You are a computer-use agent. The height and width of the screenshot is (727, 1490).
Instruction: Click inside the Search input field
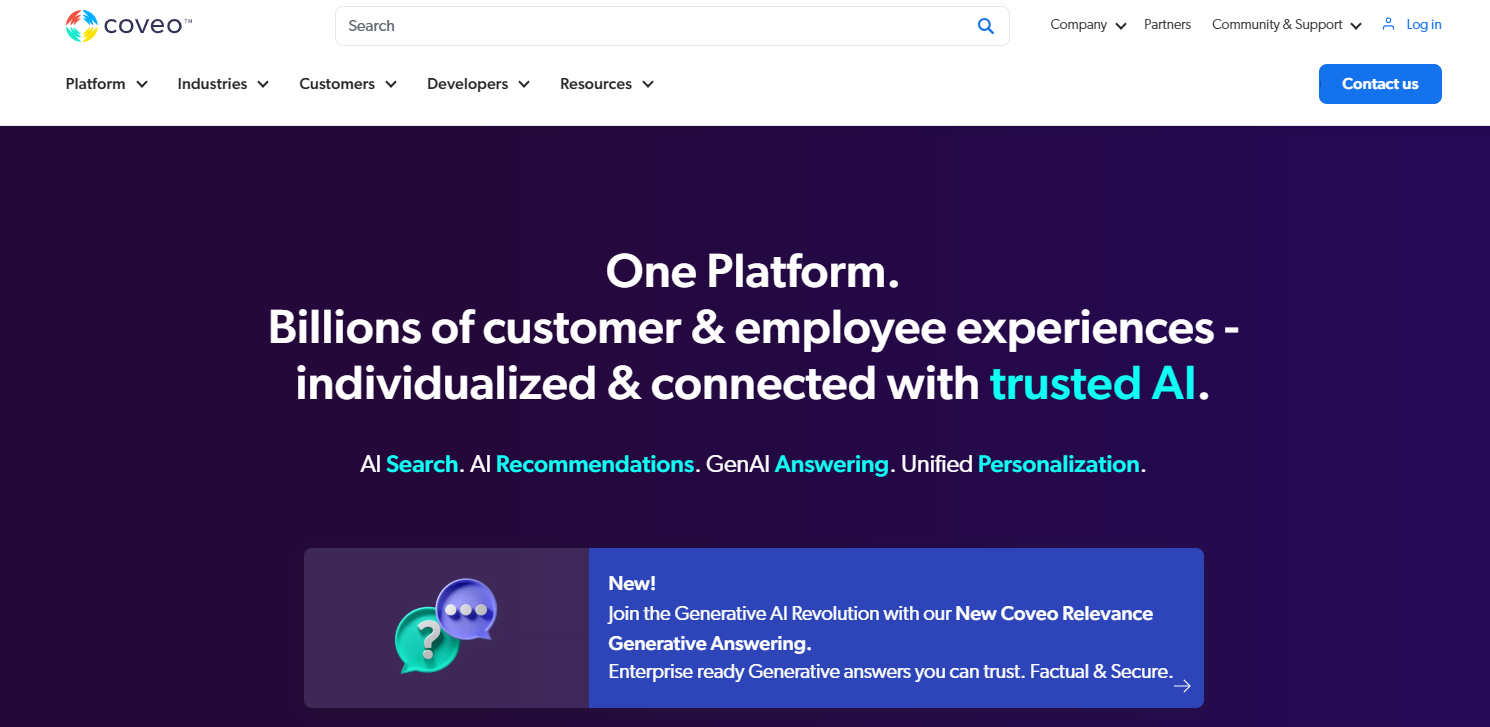click(x=600, y=25)
